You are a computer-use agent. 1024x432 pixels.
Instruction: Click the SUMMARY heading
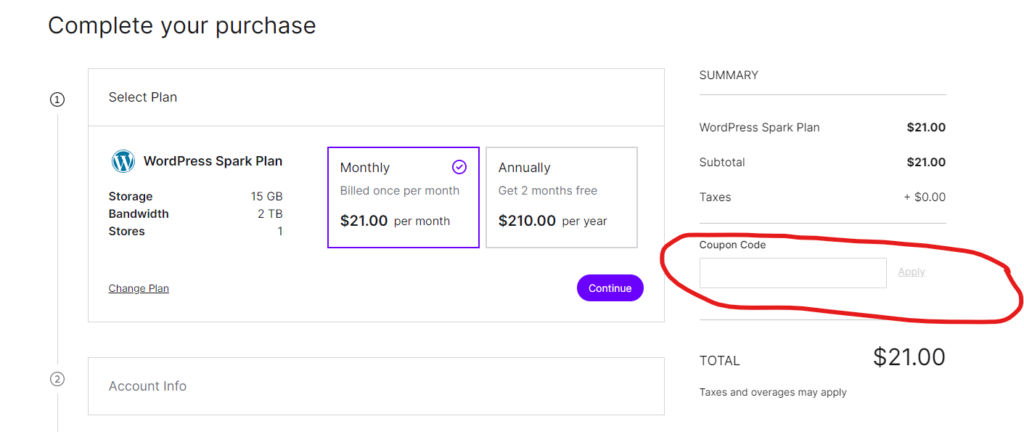point(729,75)
